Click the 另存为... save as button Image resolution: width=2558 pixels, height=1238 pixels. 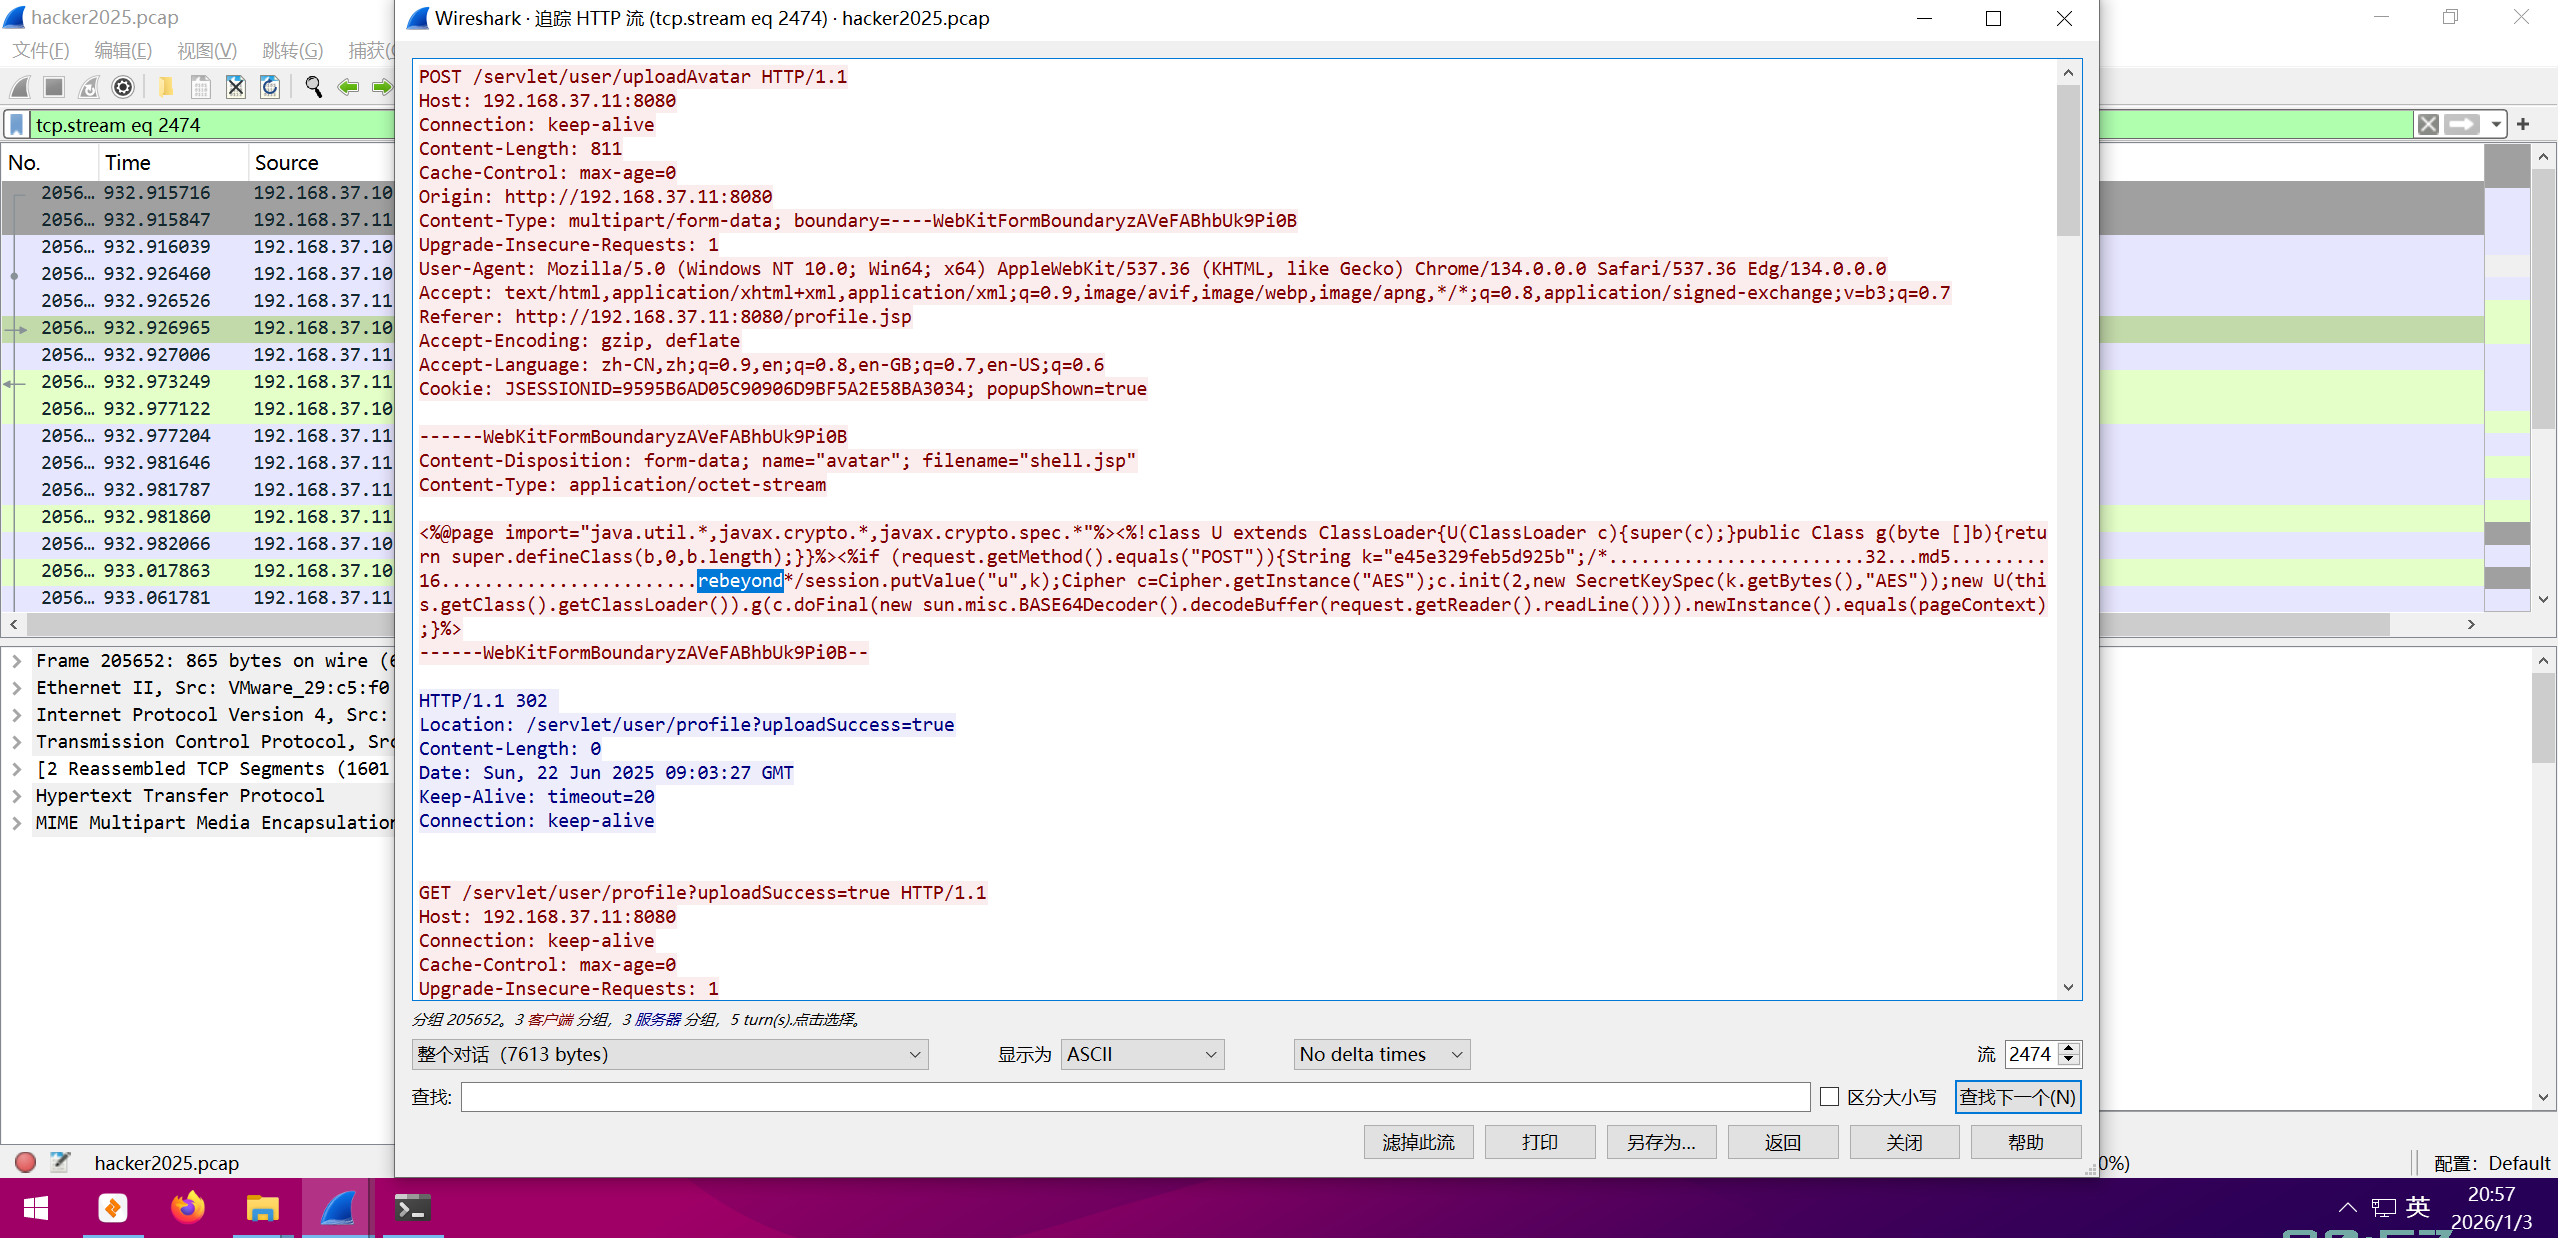[x=1660, y=1142]
